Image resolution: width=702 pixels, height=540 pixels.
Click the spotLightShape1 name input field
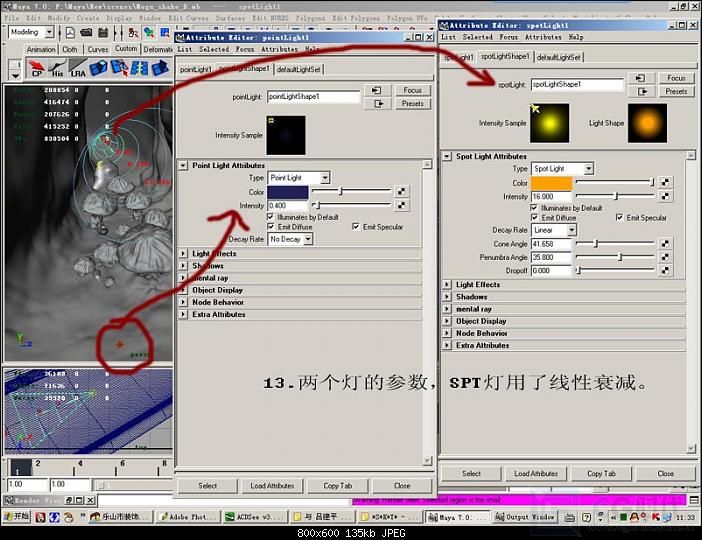[577, 85]
